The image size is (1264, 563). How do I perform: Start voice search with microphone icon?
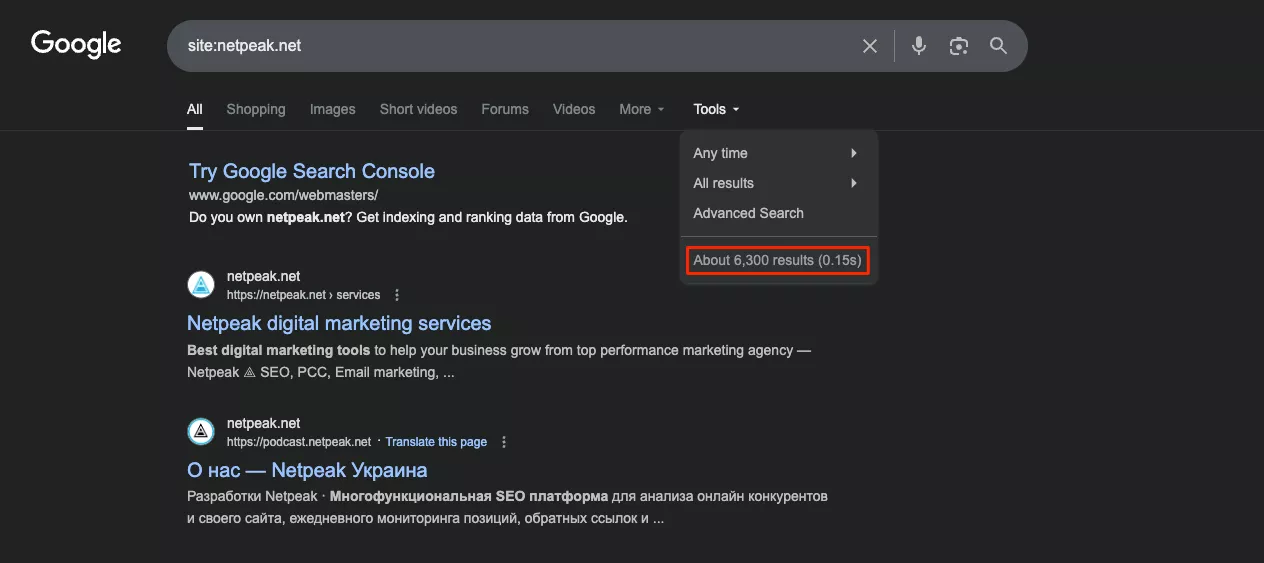(919, 46)
